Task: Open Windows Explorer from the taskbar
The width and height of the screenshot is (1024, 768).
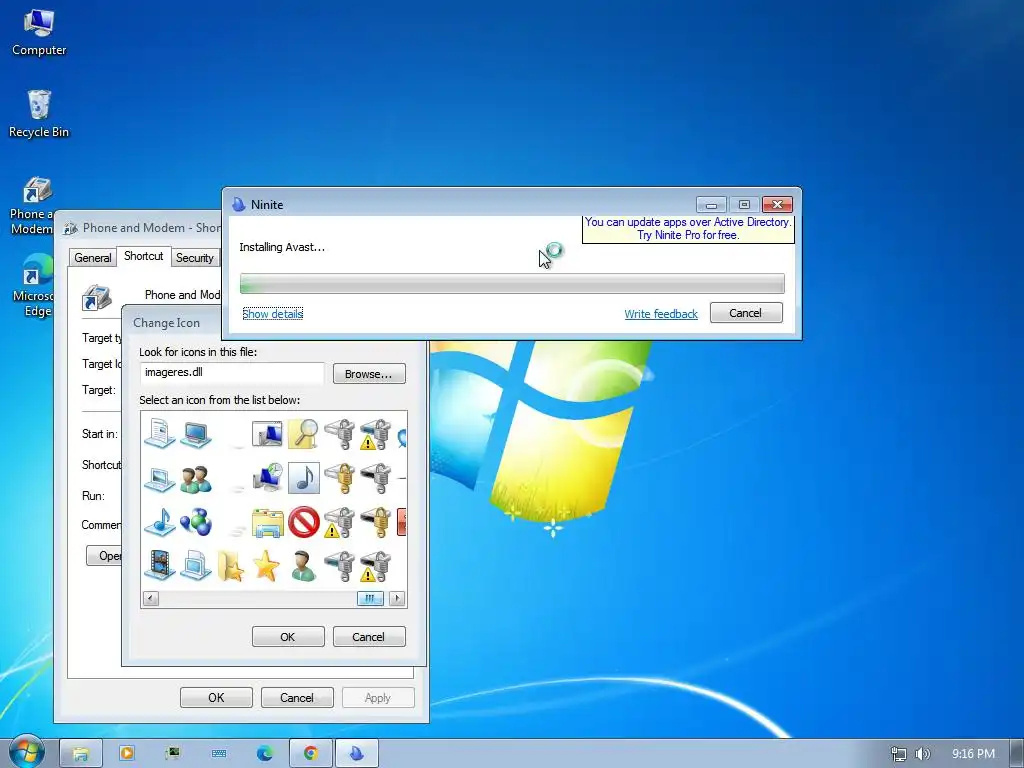Action: click(x=81, y=754)
